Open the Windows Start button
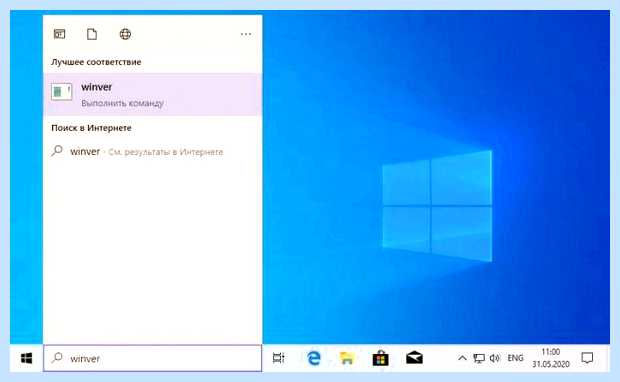The height and width of the screenshot is (382, 620). (x=26, y=358)
